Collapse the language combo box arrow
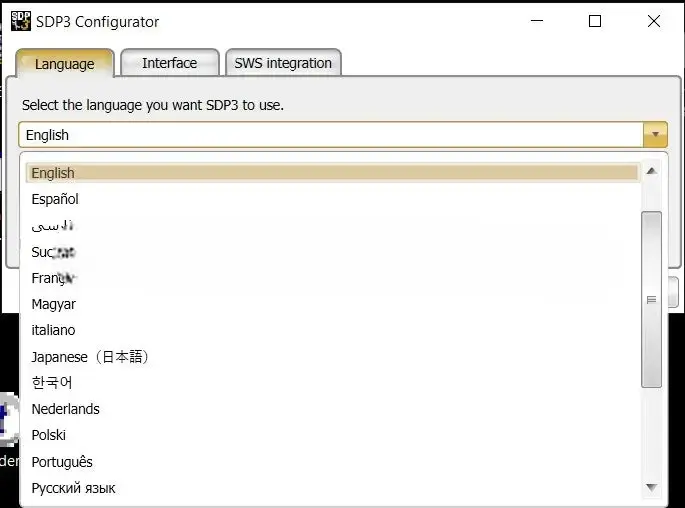 (x=655, y=135)
